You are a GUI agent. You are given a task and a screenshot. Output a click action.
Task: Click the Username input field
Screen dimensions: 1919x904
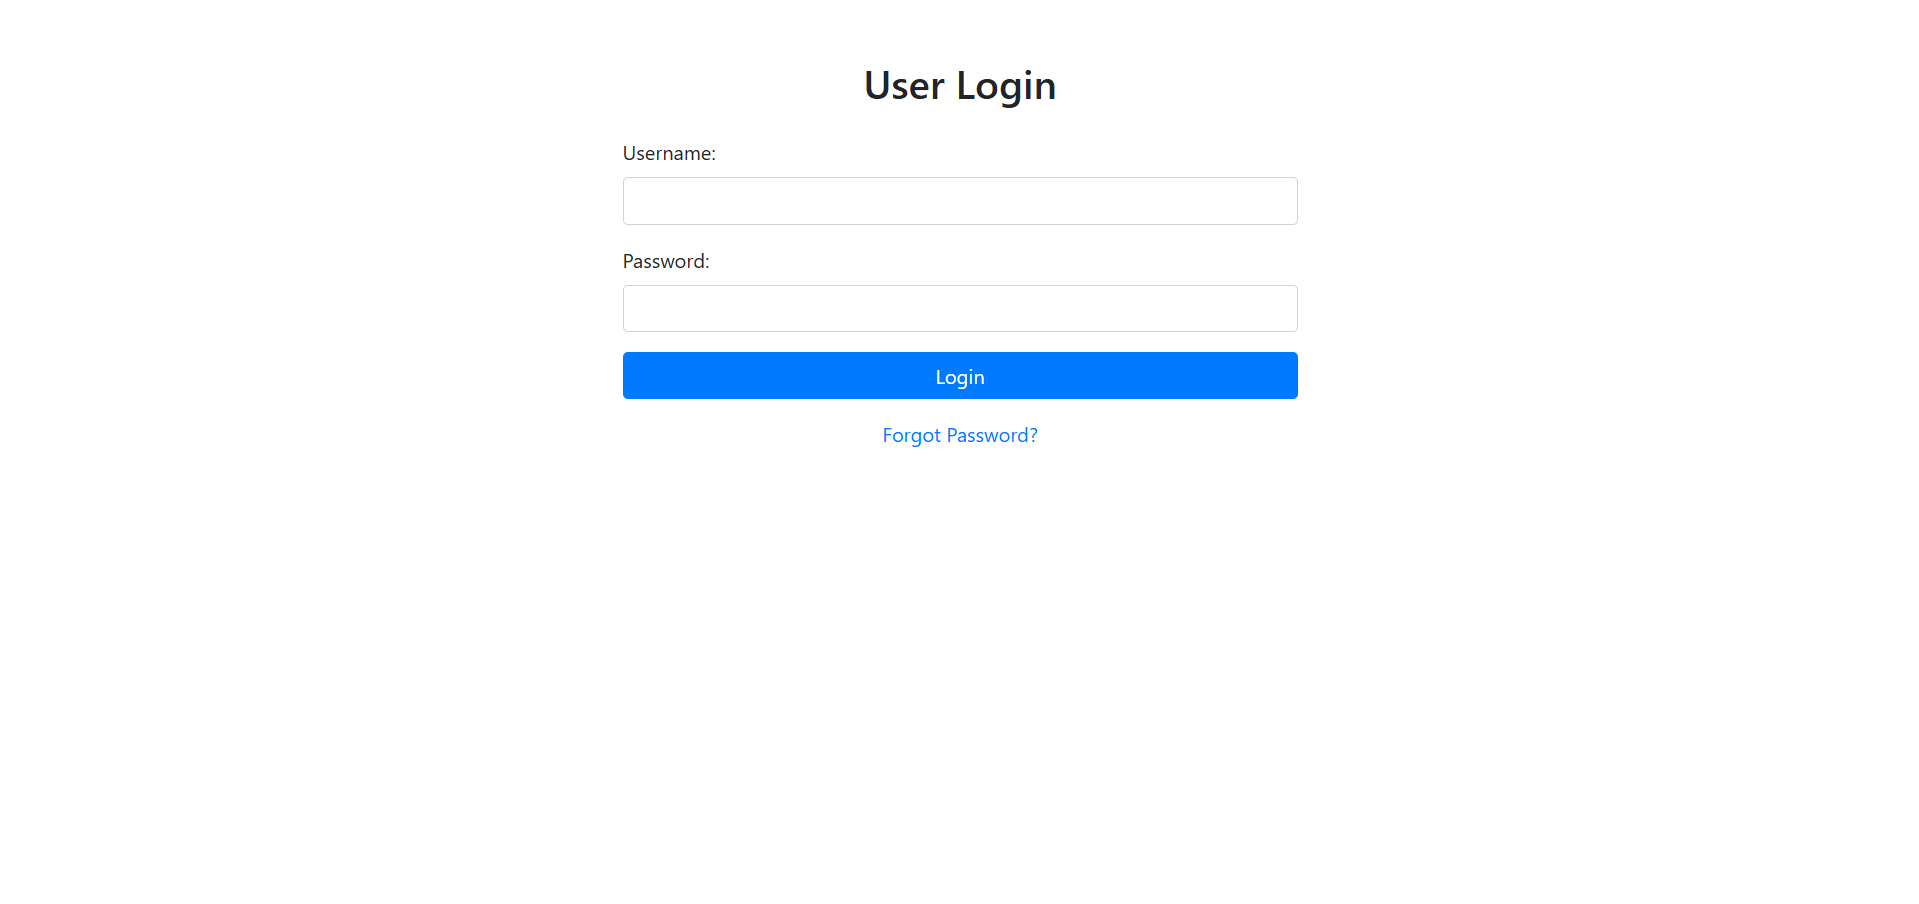coord(960,201)
